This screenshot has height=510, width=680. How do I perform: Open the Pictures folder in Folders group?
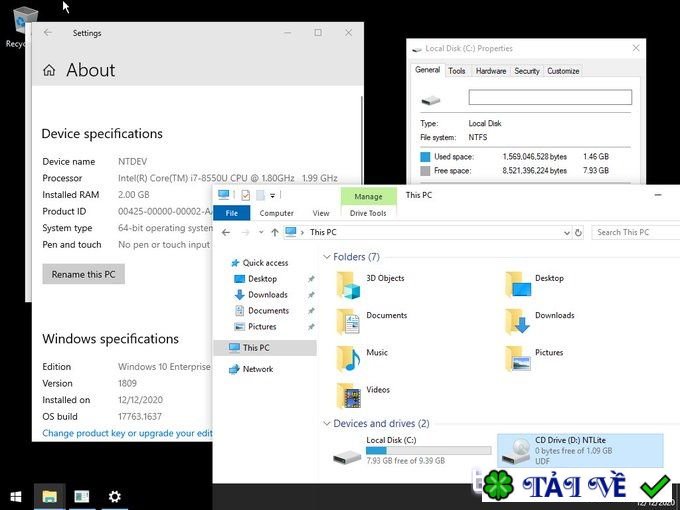[x=534, y=359]
